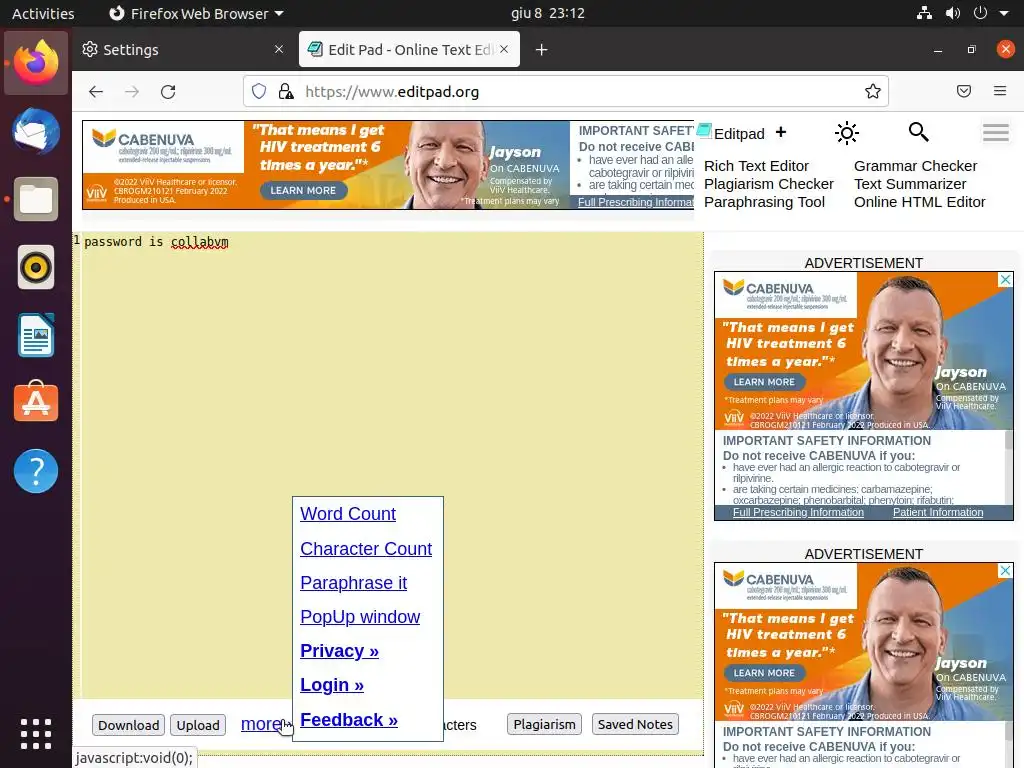Close the Settings tab
Screen dimensions: 1024x768
point(279,49)
